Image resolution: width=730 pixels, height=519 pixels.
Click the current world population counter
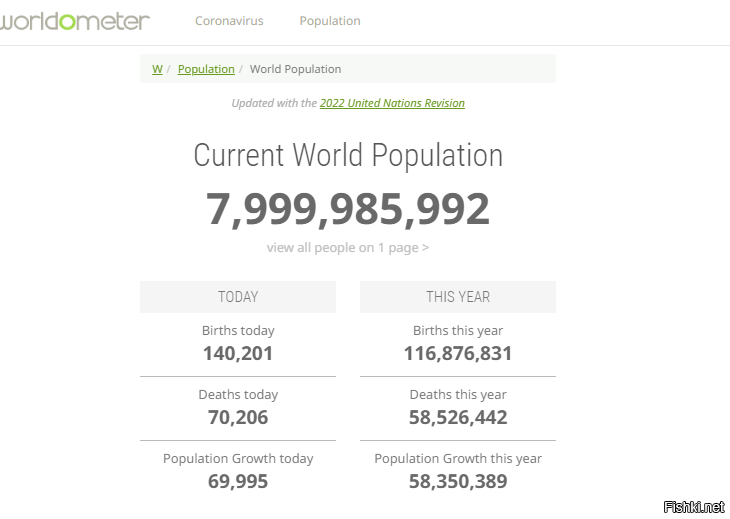click(348, 209)
